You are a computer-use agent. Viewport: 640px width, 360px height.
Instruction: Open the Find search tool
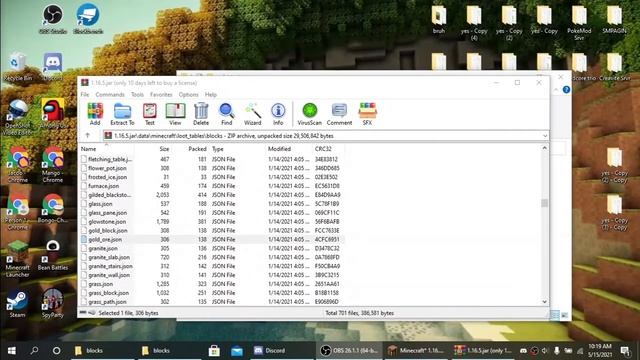227,114
